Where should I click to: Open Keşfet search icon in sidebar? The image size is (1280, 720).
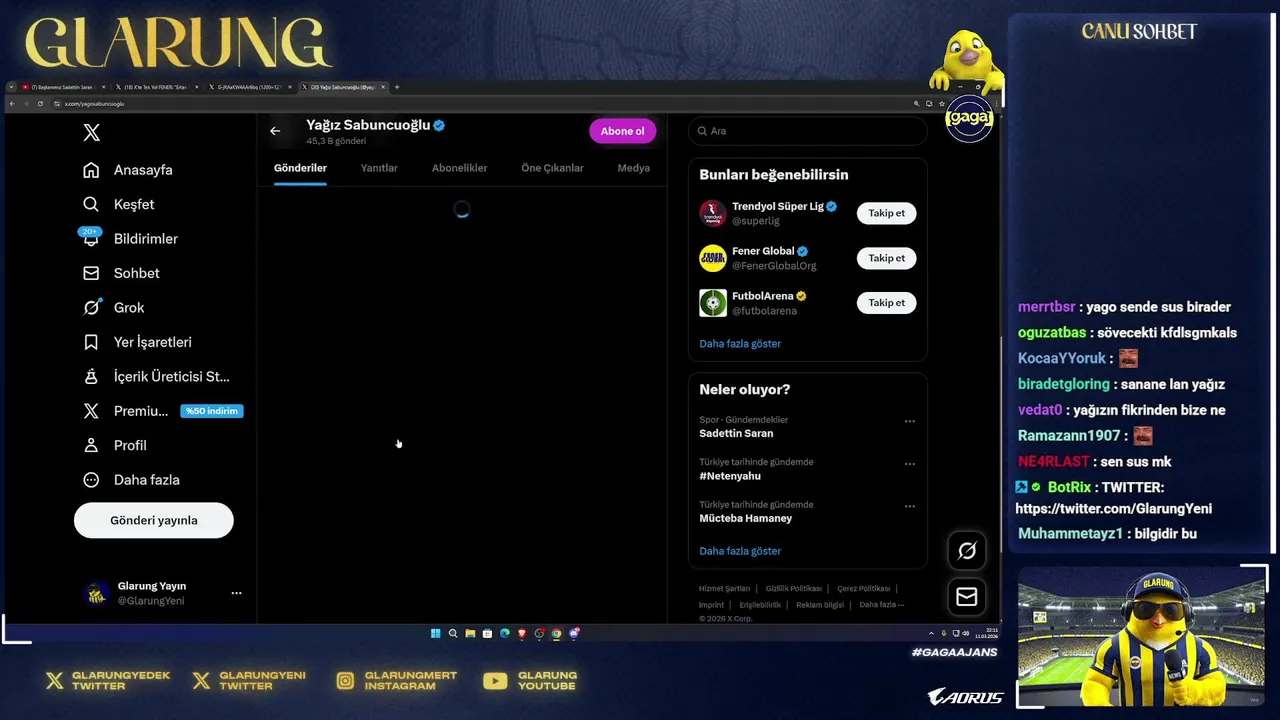(x=91, y=204)
